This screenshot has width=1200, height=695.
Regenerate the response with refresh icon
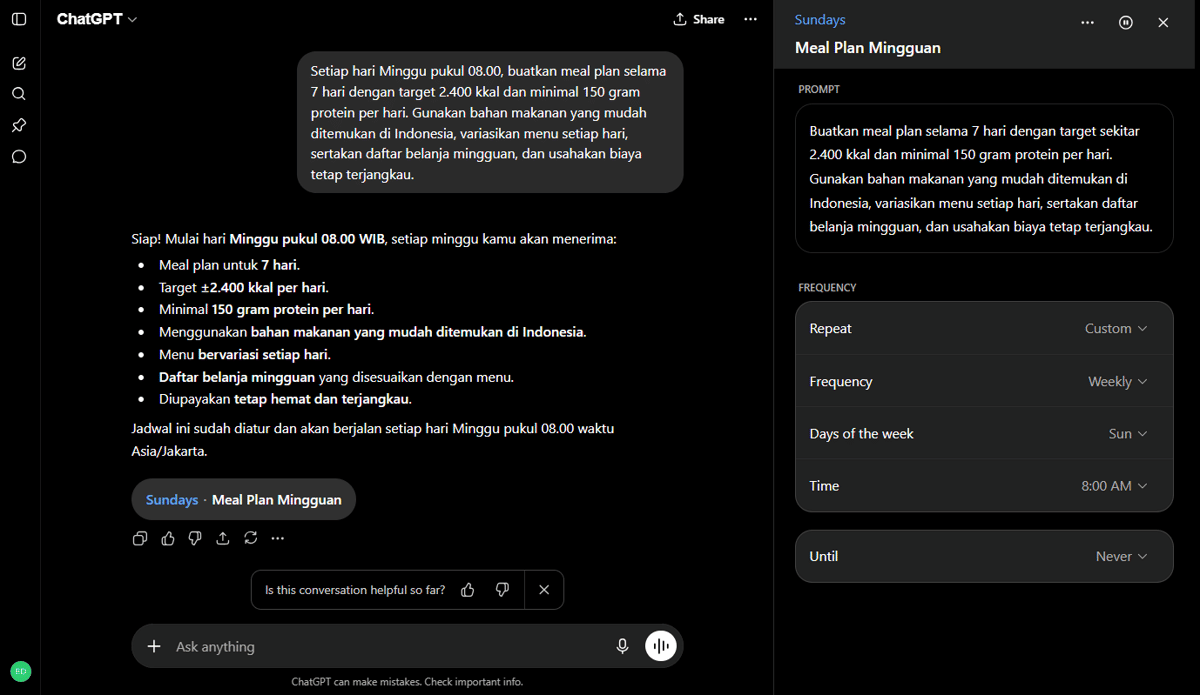[x=251, y=538]
